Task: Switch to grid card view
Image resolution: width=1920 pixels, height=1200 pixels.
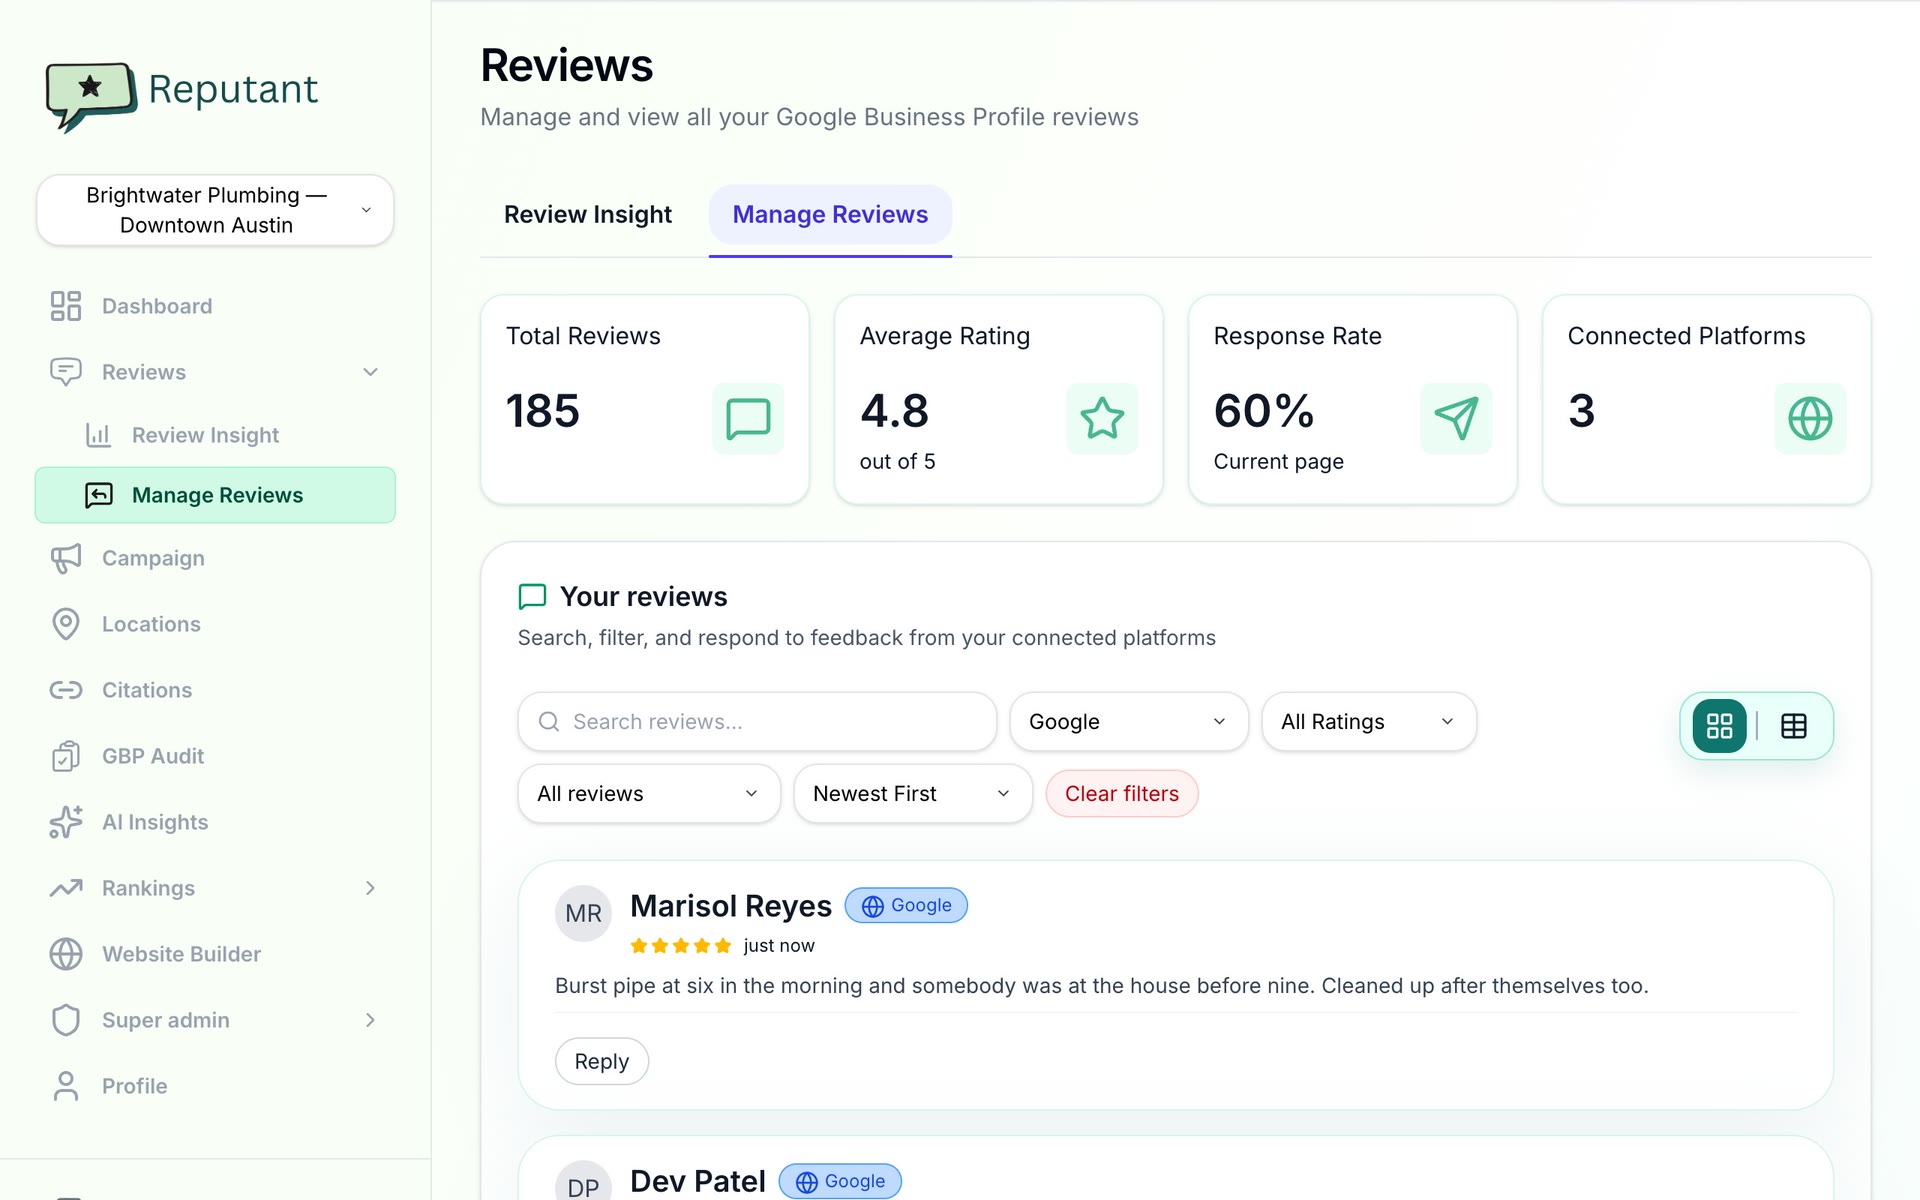Action: (x=1719, y=726)
